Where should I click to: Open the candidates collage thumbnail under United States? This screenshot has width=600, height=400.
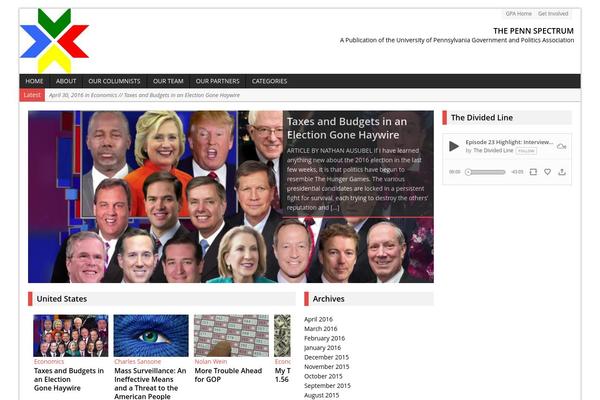click(x=71, y=336)
